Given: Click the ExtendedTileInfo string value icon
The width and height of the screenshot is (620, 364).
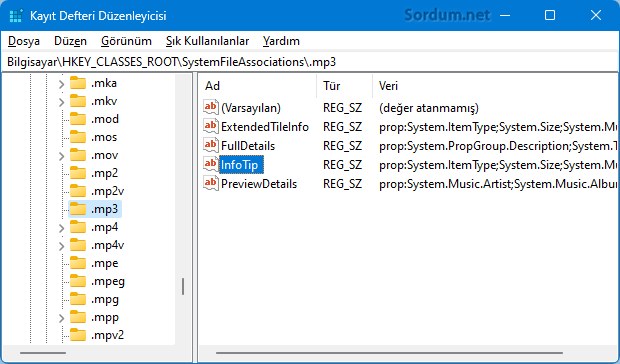Looking at the screenshot, I should pyautogui.click(x=210, y=126).
